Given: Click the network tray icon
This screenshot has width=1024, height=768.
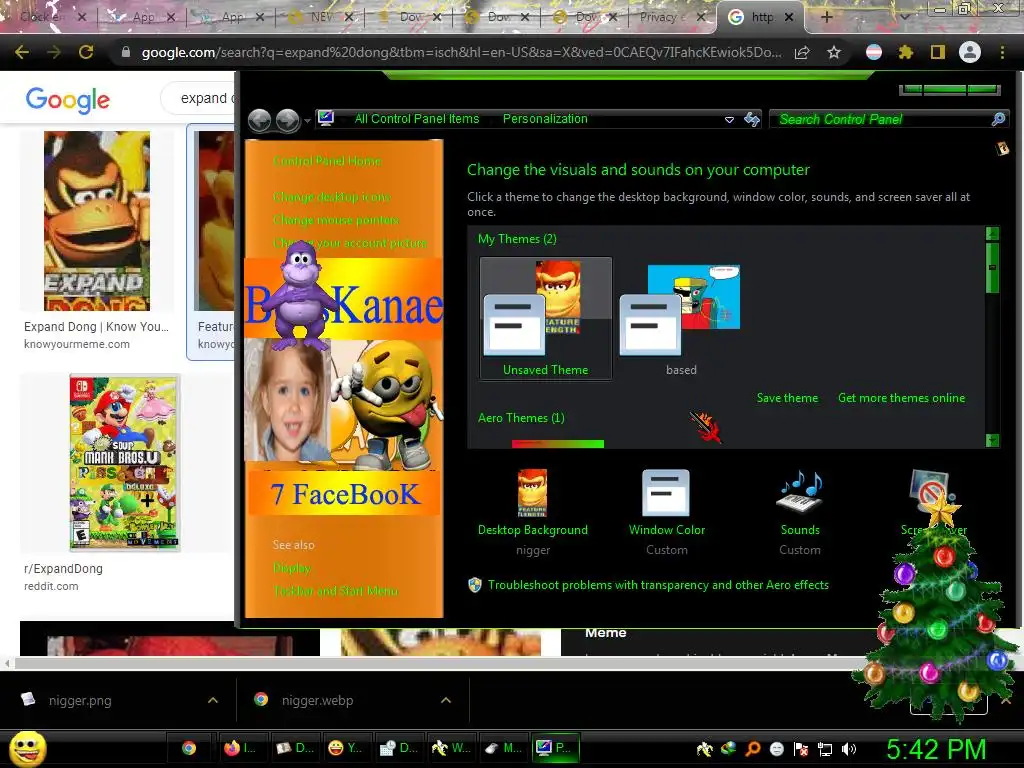Looking at the screenshot, I should [825, 749].
